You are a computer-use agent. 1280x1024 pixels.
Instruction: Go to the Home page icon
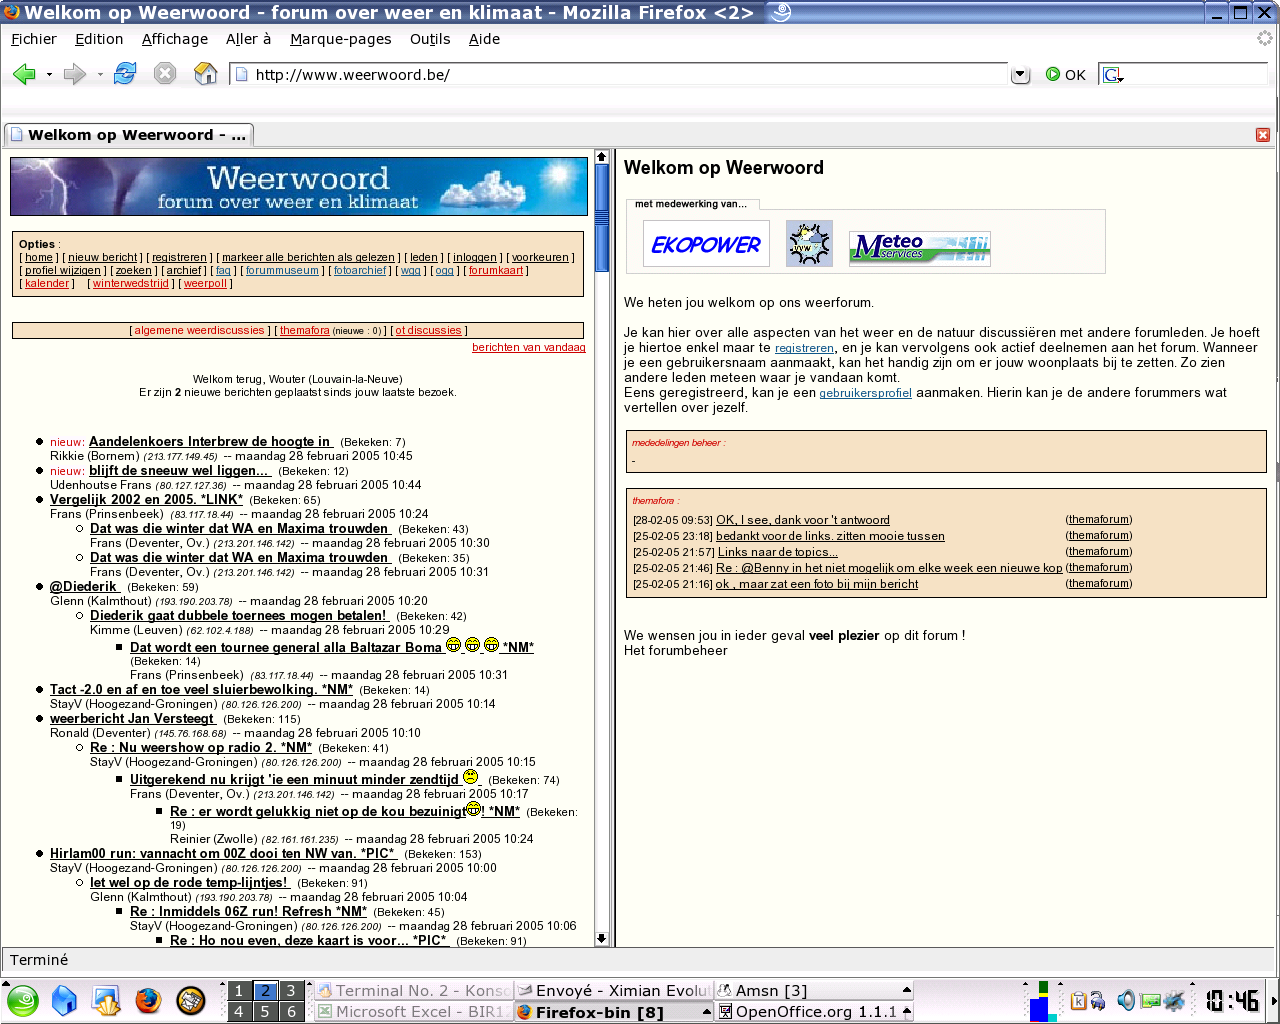(x=205, y=74)
